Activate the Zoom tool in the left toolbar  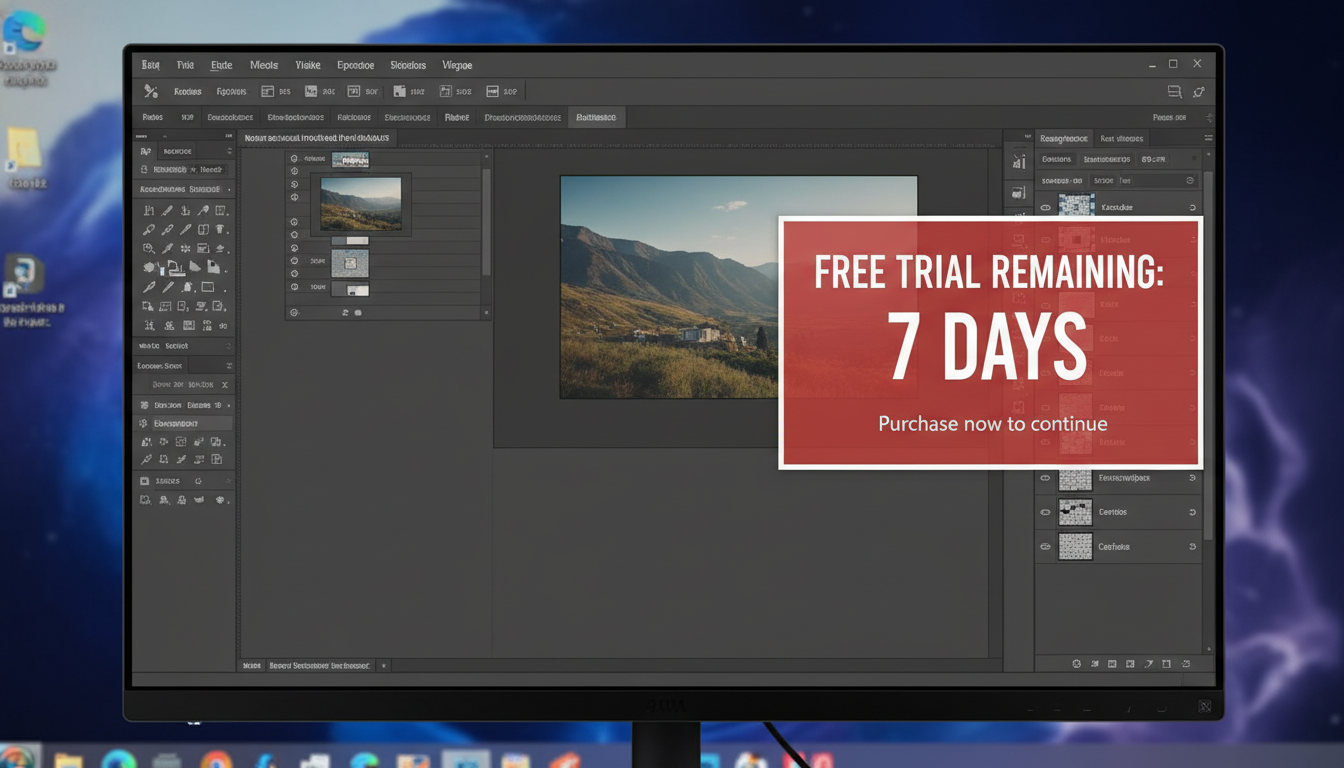[x=150, y=248]
